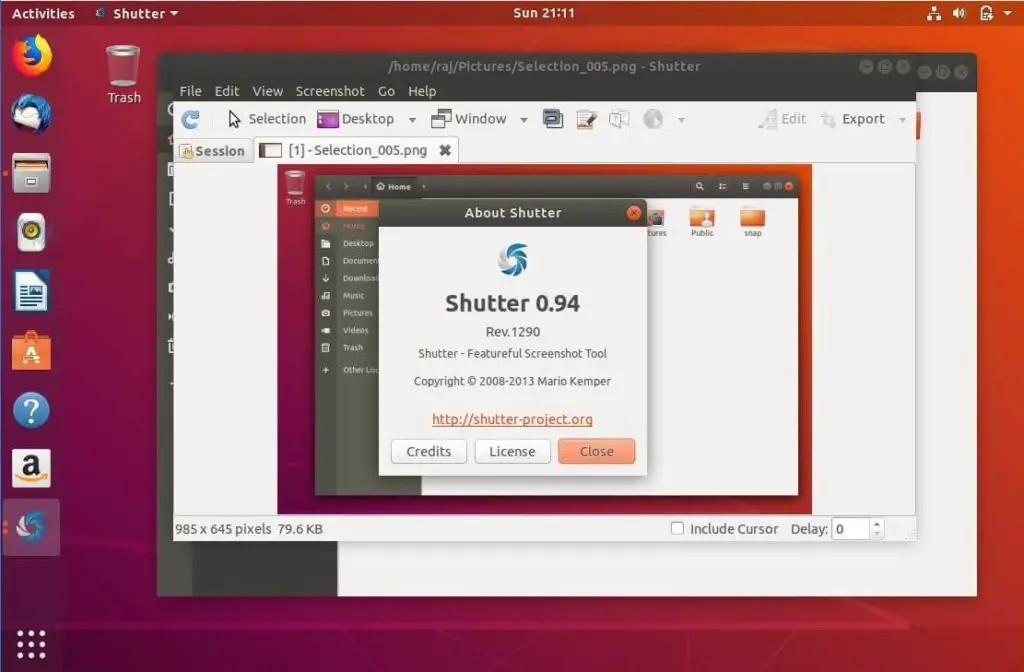
Task: Switch to the Session tab
Action: 213,151
